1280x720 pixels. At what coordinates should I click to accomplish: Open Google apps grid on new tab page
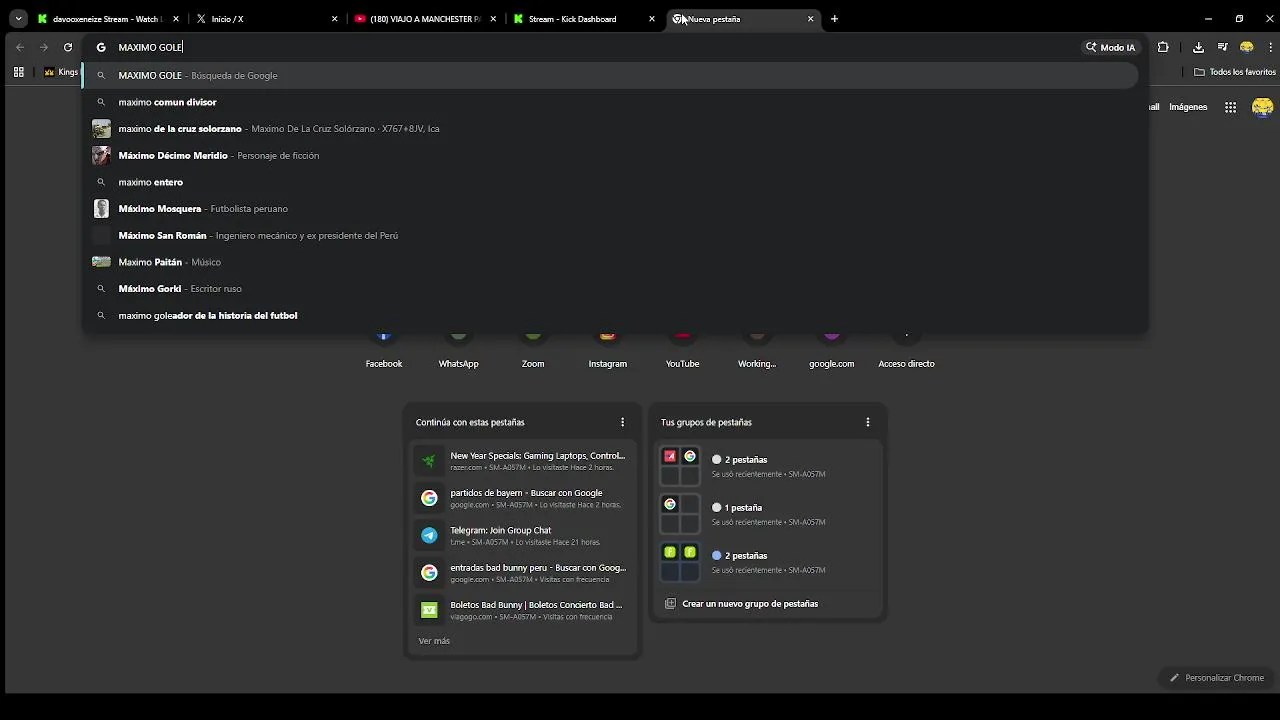[1231, 107]
